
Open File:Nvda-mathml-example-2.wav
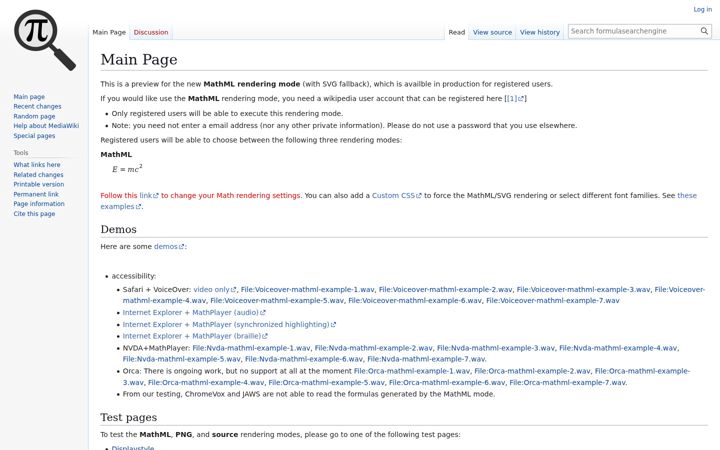pos(373,348)
